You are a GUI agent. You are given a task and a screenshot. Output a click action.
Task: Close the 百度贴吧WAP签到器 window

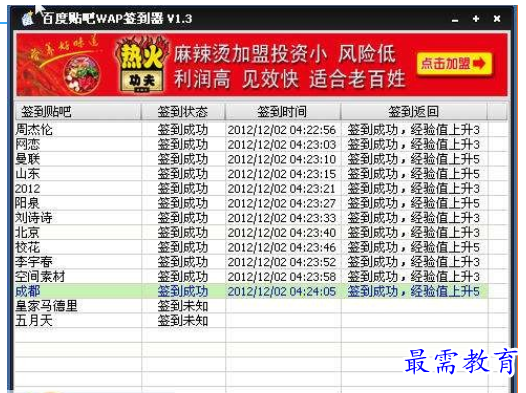pyautogui.click(x=497, y=19)
